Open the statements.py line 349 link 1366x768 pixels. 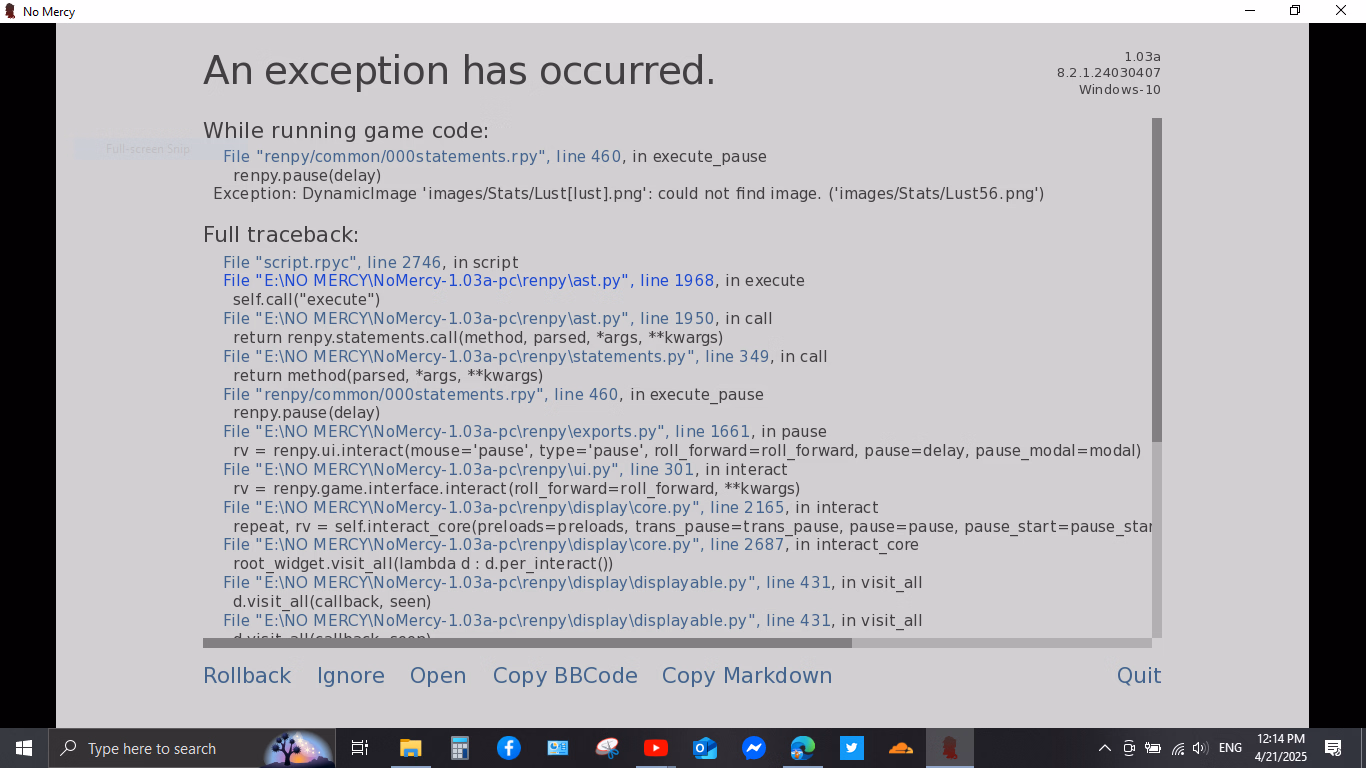tap(496, 357)
